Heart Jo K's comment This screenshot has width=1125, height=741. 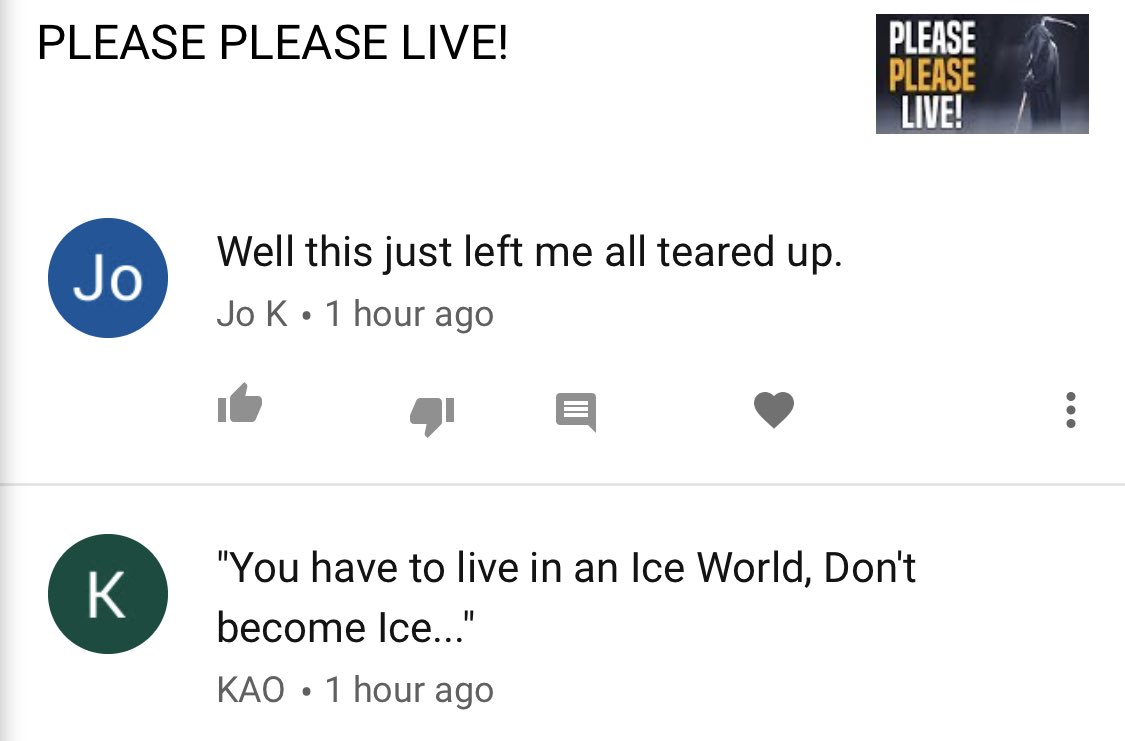773,410
